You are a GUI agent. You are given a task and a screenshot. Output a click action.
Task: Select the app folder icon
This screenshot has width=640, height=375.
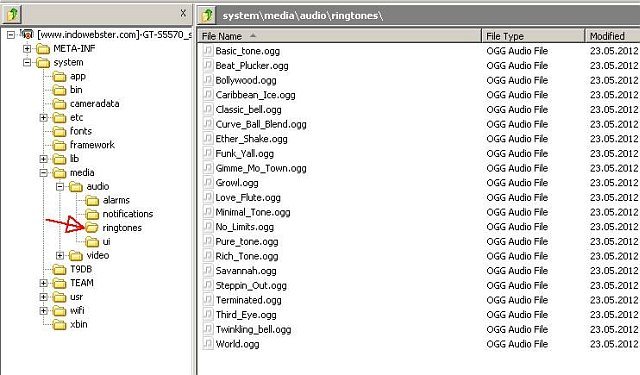tap(60, 77)
